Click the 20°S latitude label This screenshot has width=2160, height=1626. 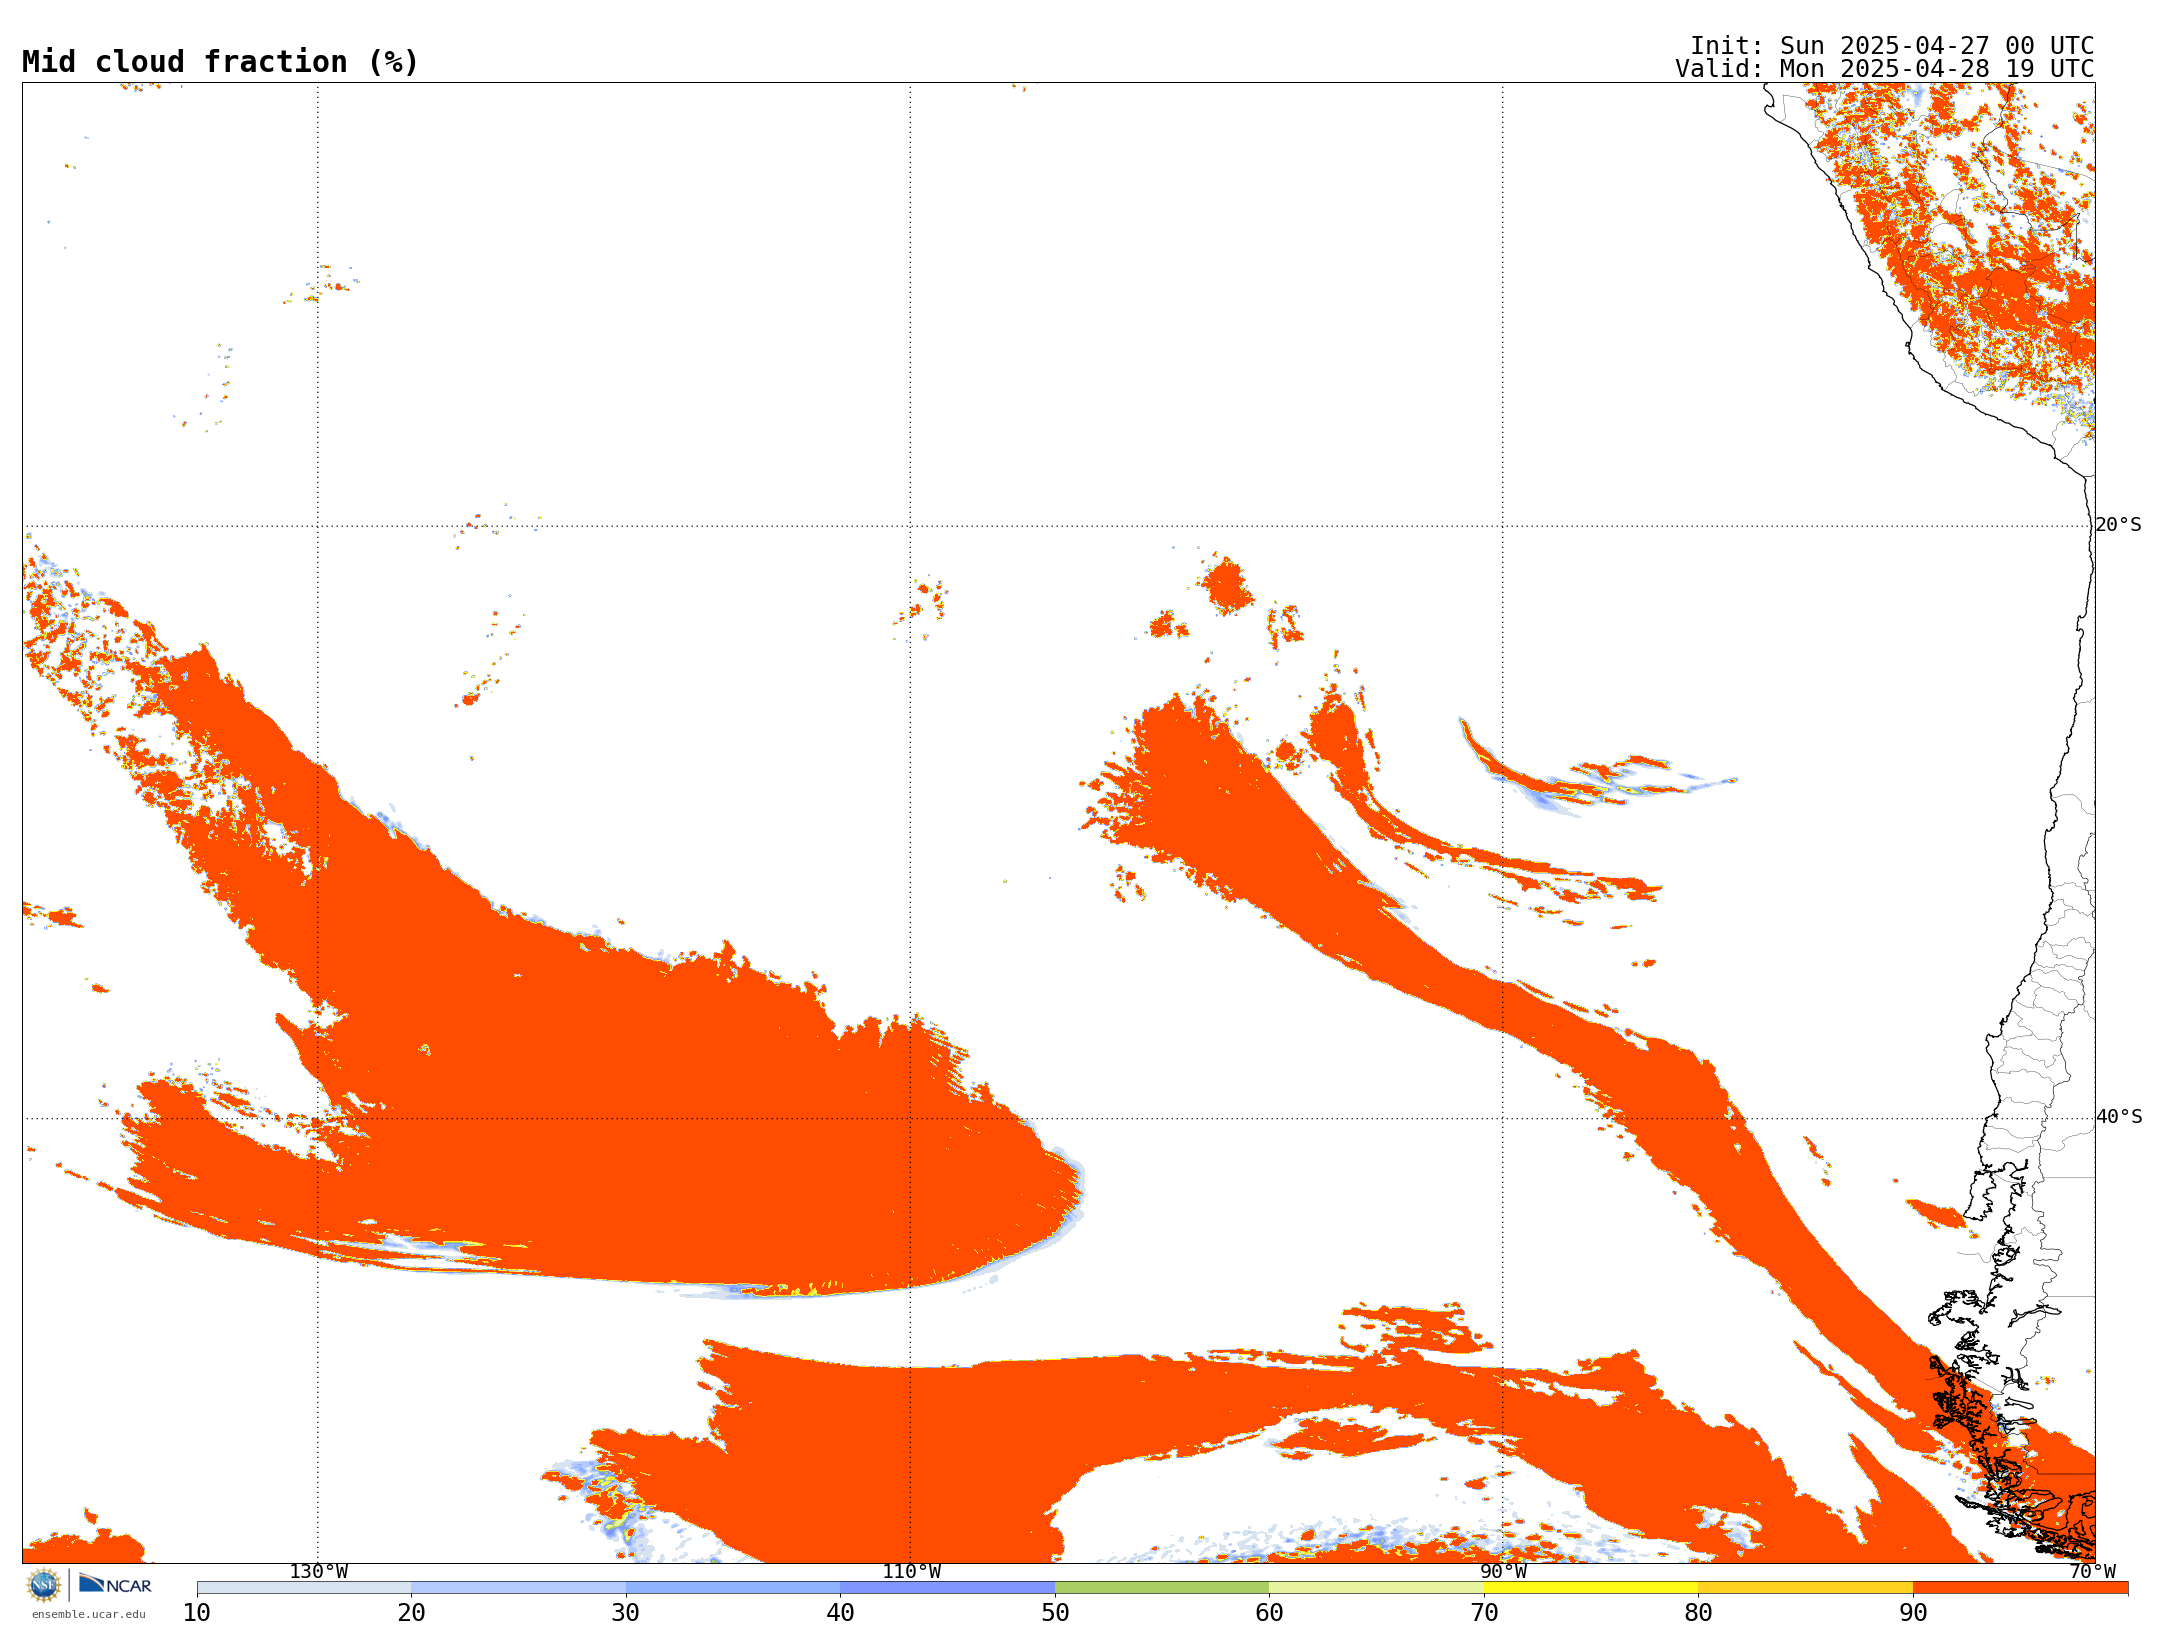coord(2119,525)
